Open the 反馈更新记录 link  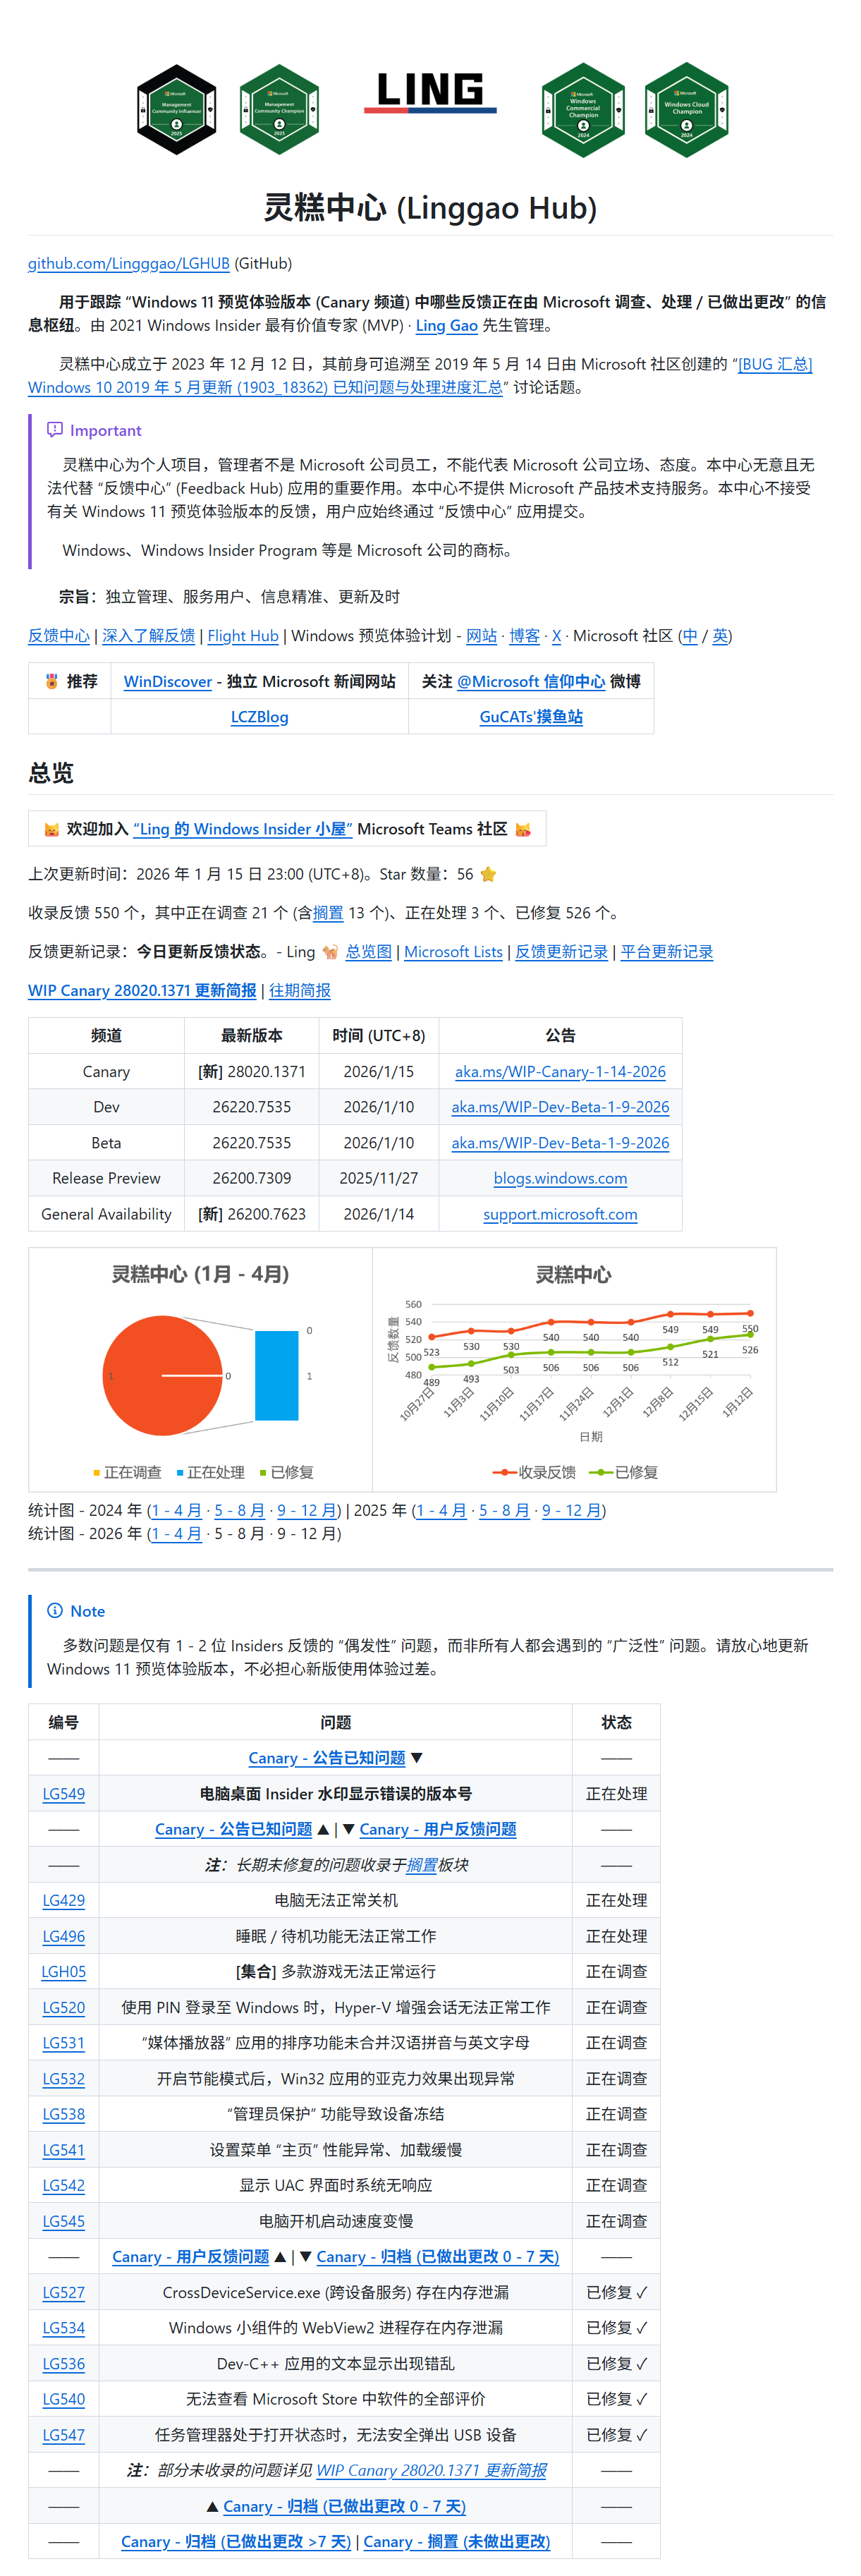coord(561,952)
